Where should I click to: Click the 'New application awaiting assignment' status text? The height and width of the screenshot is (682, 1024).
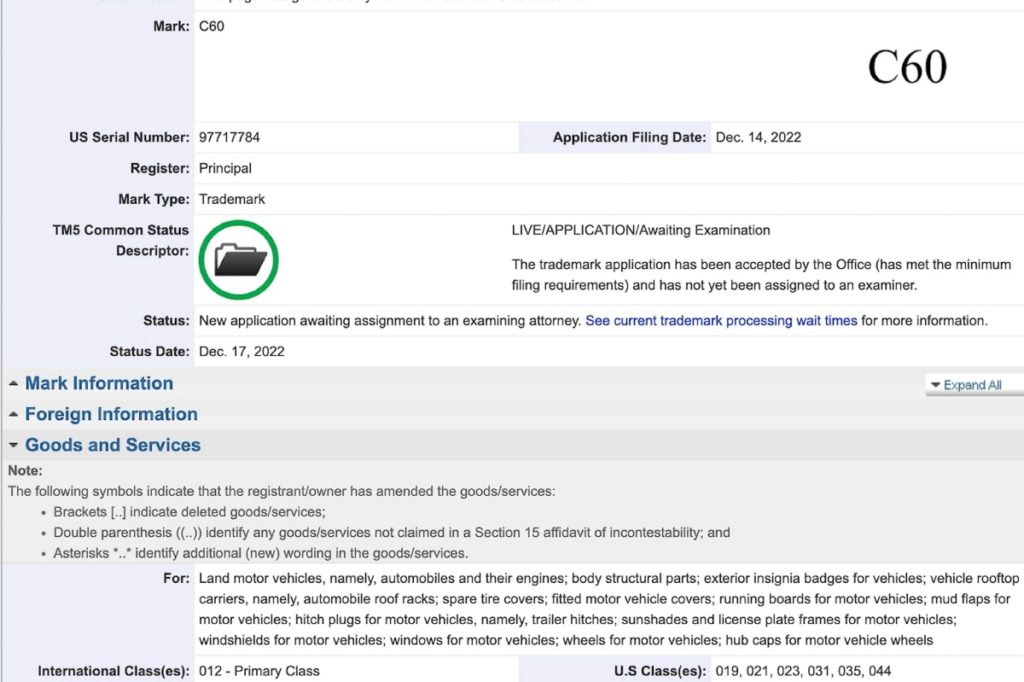coord(390,321)
